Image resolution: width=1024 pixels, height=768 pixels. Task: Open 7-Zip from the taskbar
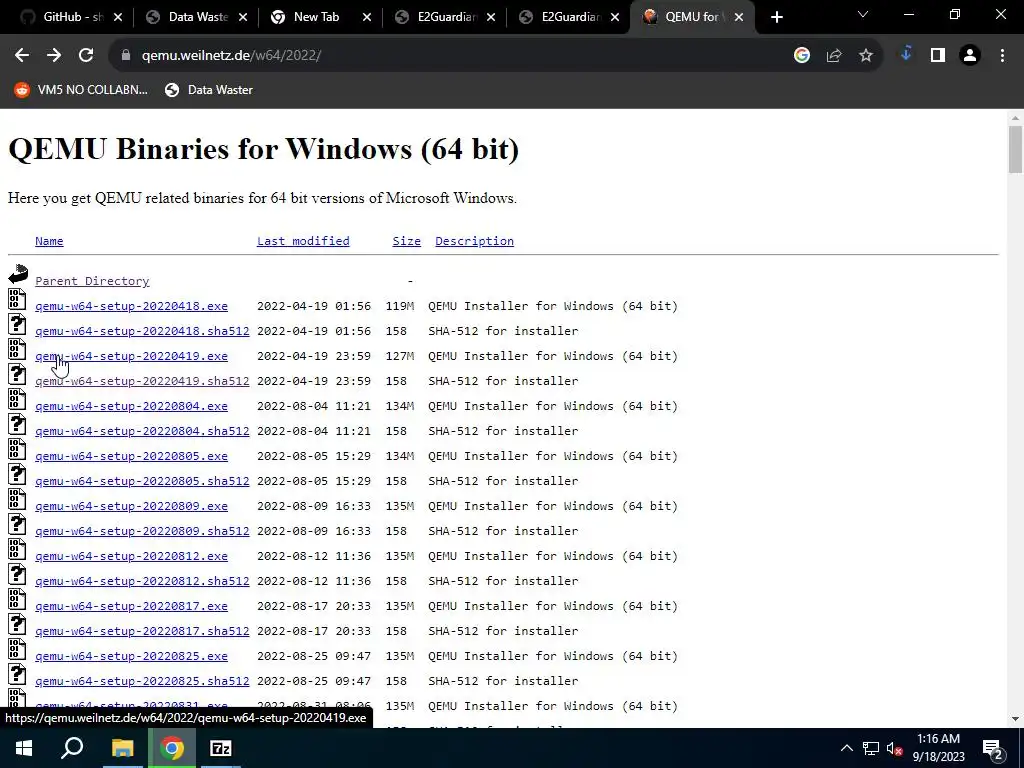click(221, 748)
